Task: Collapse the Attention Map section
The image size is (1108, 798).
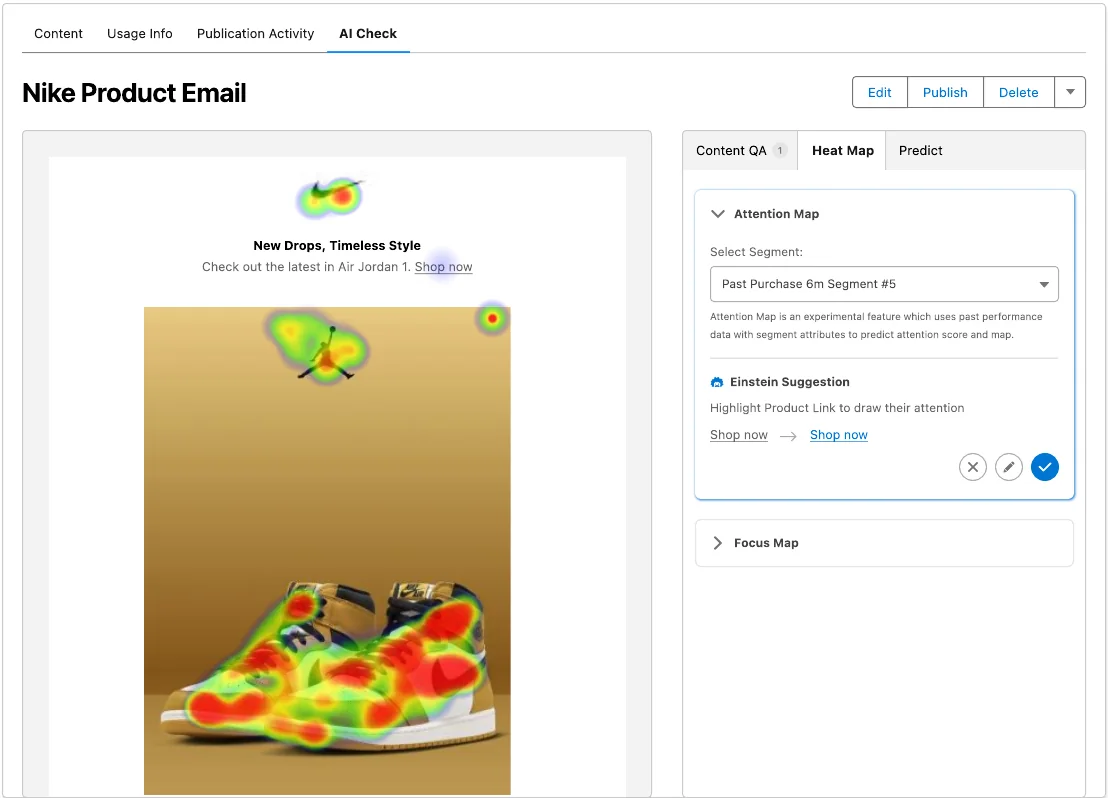Action: (717, 214)
